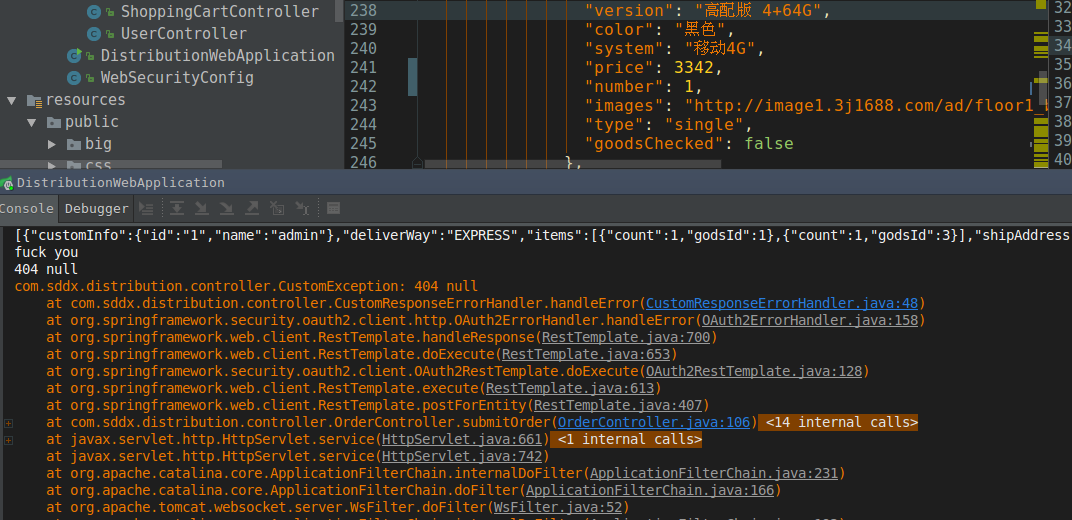The height and width of the screenshot is (520, 1072).
Task: Expand the big folder arrow
Action: pos(52,143)
